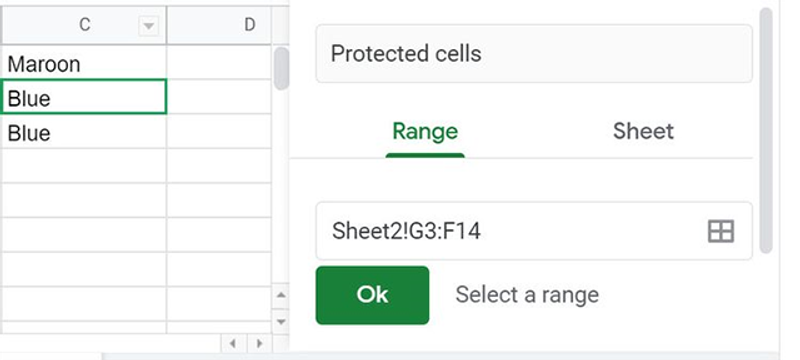800x360 pixels.
Task: Select the Maroon cell
Action: (x=83, y=63)
